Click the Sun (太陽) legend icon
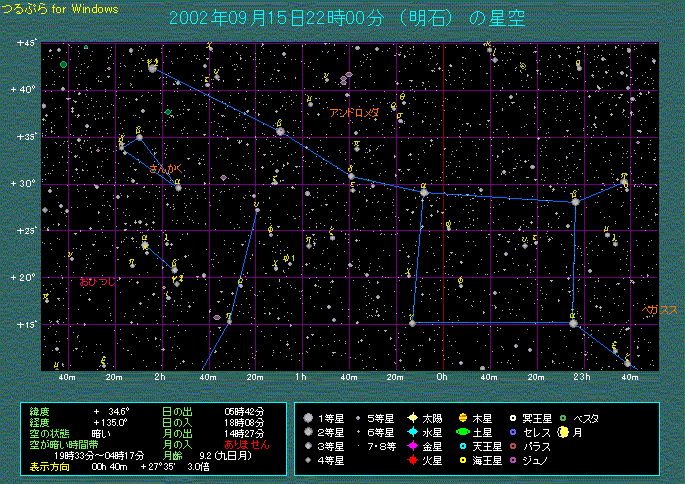 pyautogui.click(x=412, y=418)
